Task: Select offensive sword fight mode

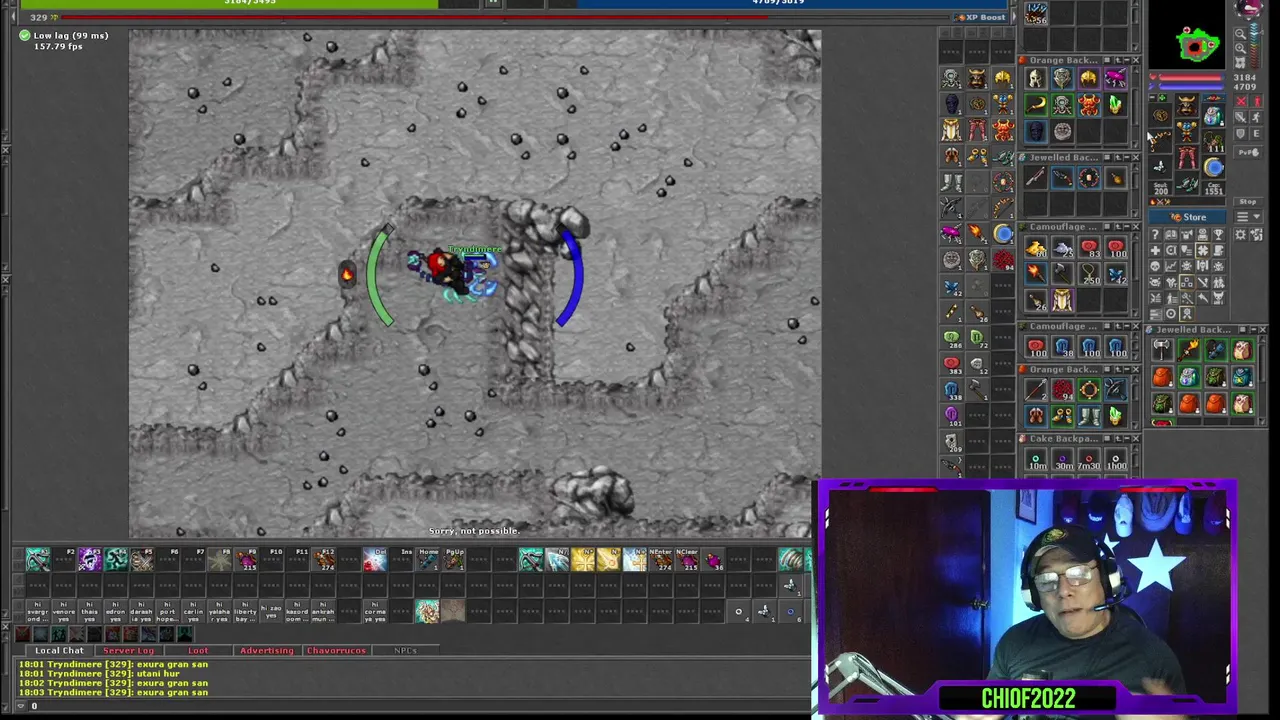Action: tap(1241, 117)
